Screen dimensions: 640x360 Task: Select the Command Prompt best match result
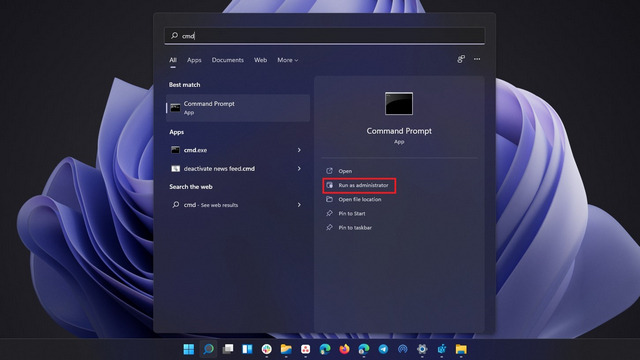[x=238, y=108]
